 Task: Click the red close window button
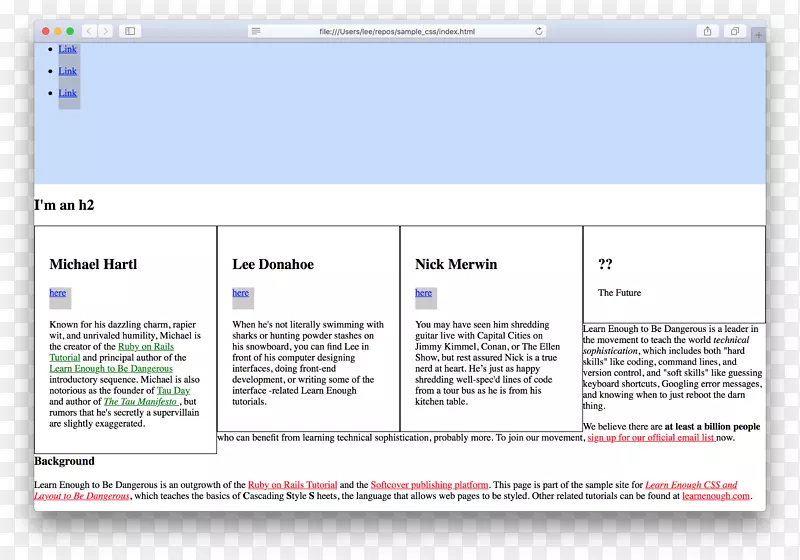pyautogui.click(x=45, y=31)
